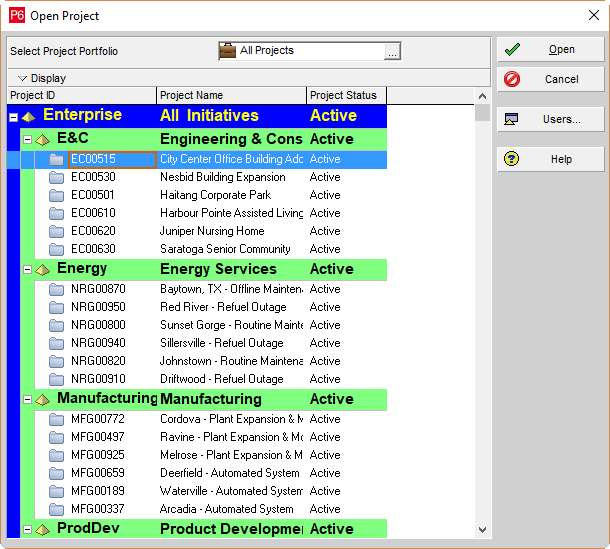Click the Users monitor icon
This screenshot has height=549, width=610.
tap(511, 119)
